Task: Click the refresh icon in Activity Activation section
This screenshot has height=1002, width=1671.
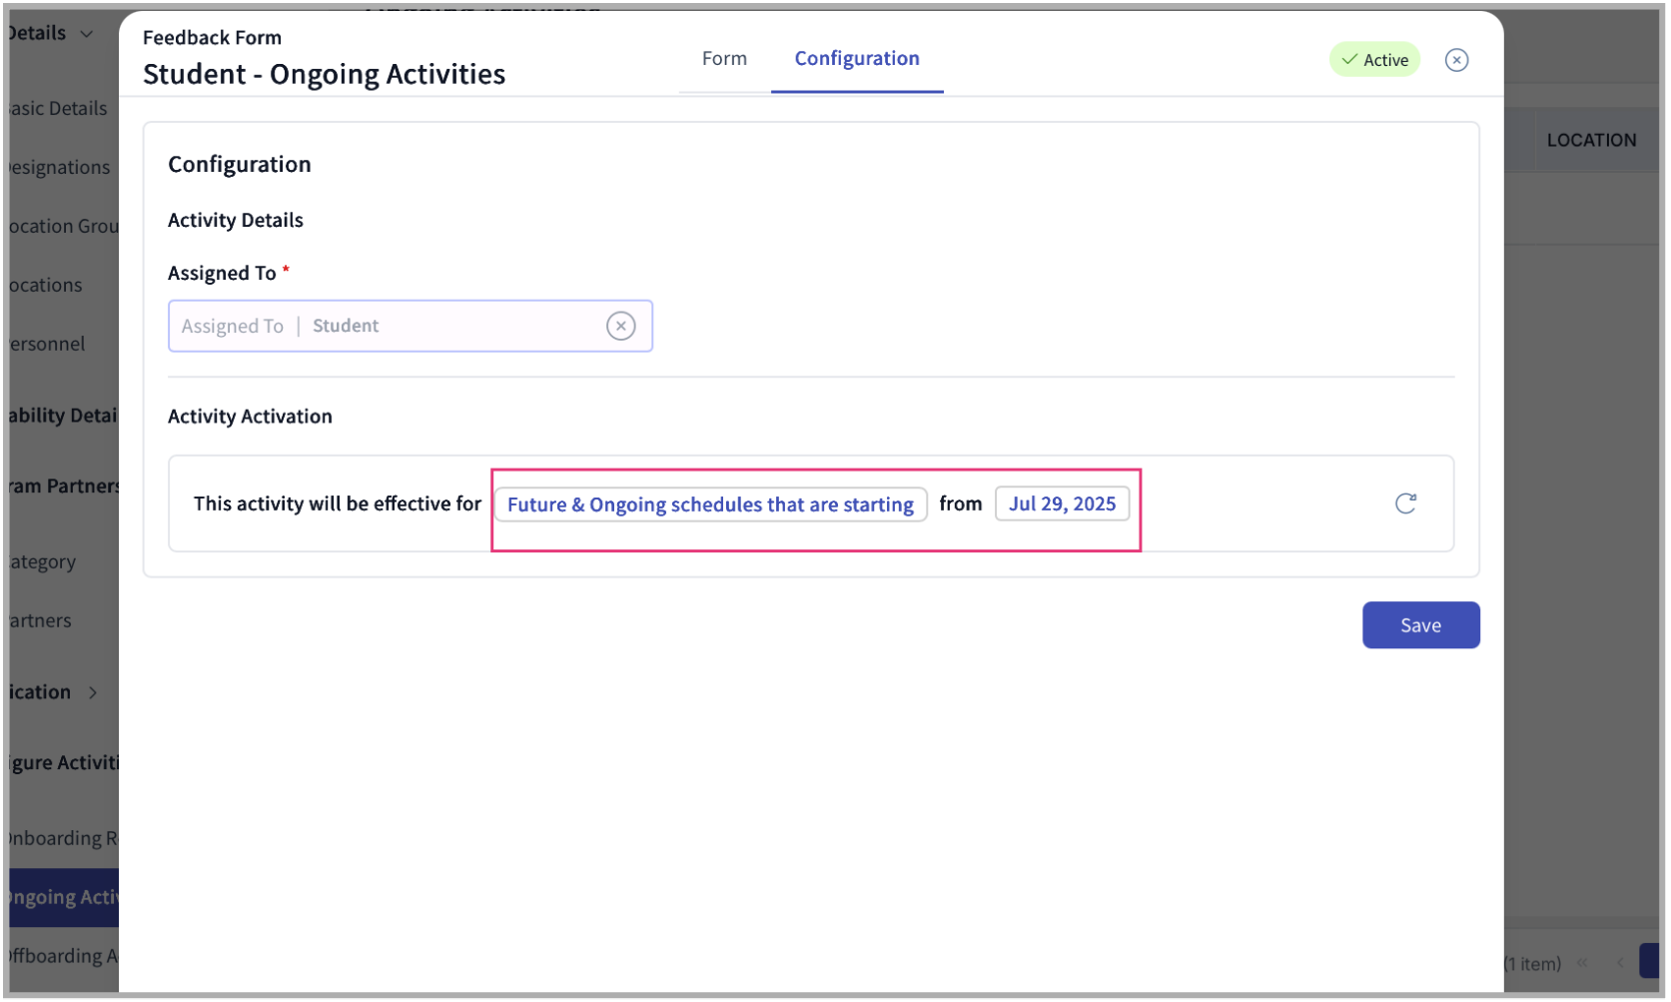Action: click(x=1406, y=504)
